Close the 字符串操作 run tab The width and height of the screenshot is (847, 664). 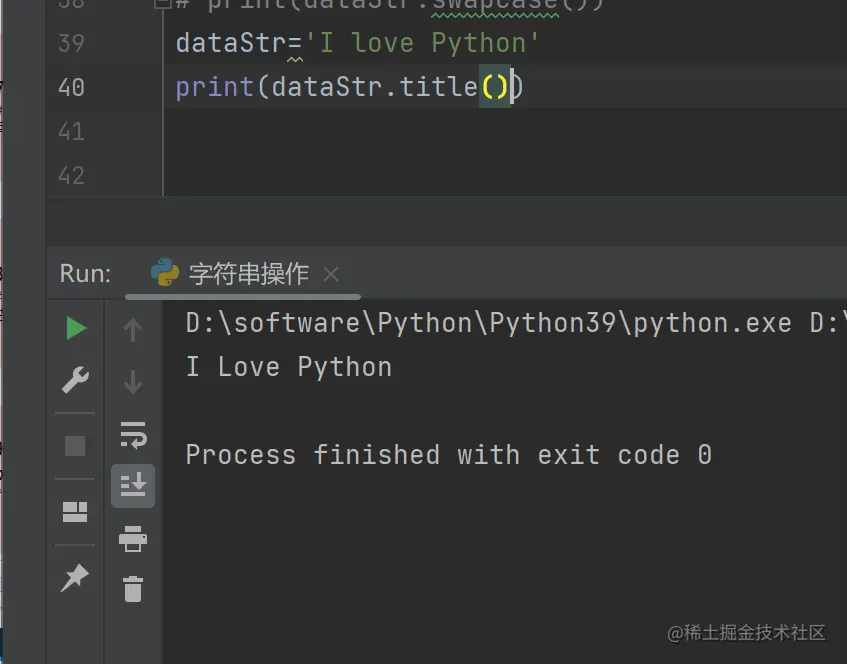(x=331, y=274)
